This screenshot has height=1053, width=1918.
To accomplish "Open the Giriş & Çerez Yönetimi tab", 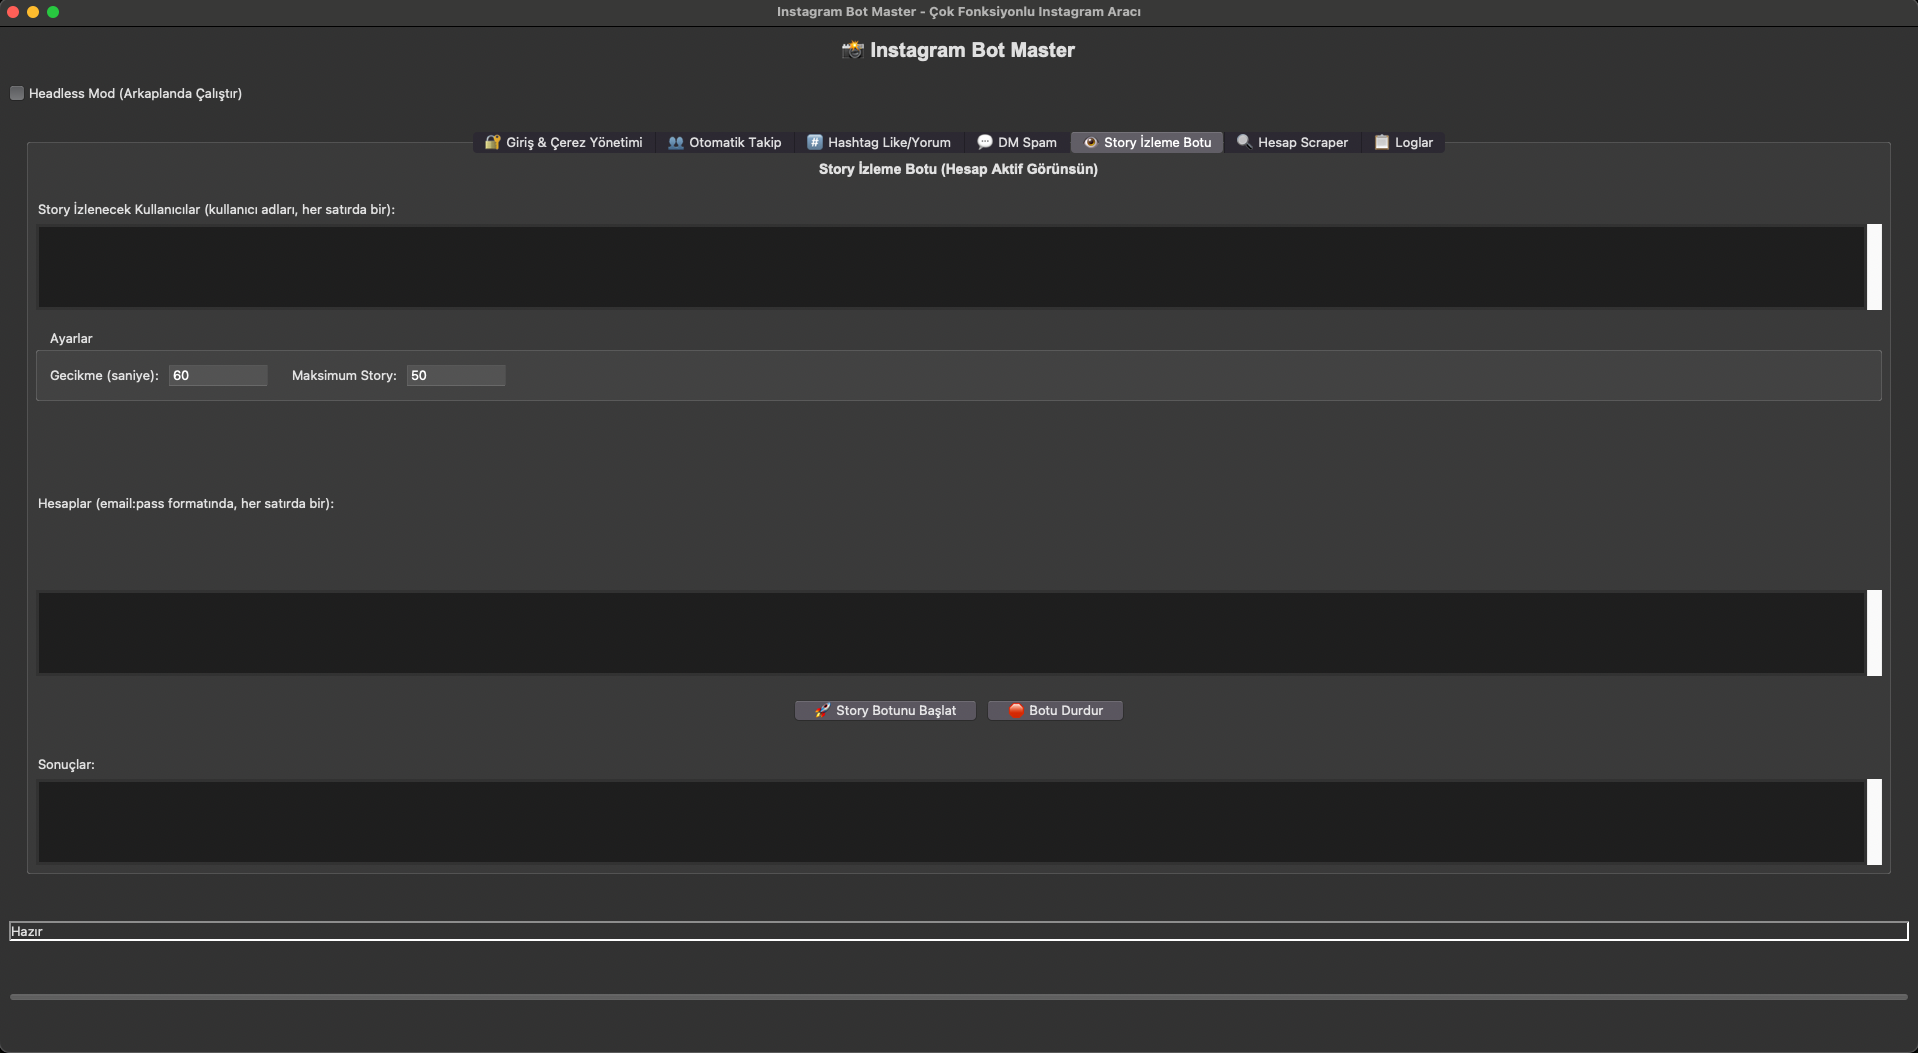I will [564, 142].
